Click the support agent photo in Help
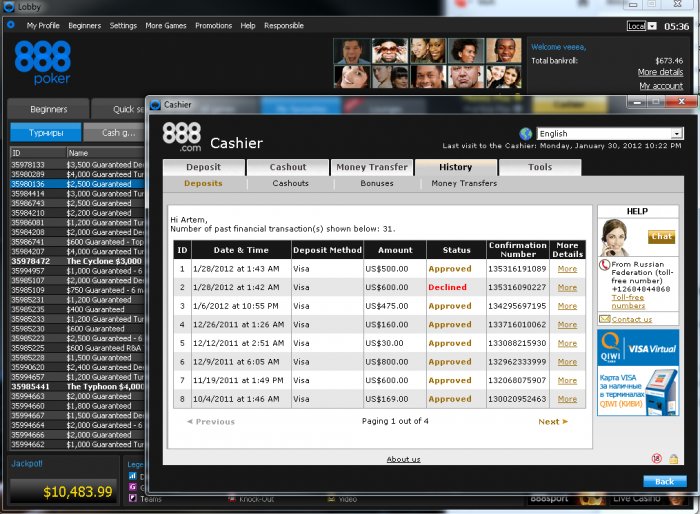700x514 pixels. [x=615, y=237]
